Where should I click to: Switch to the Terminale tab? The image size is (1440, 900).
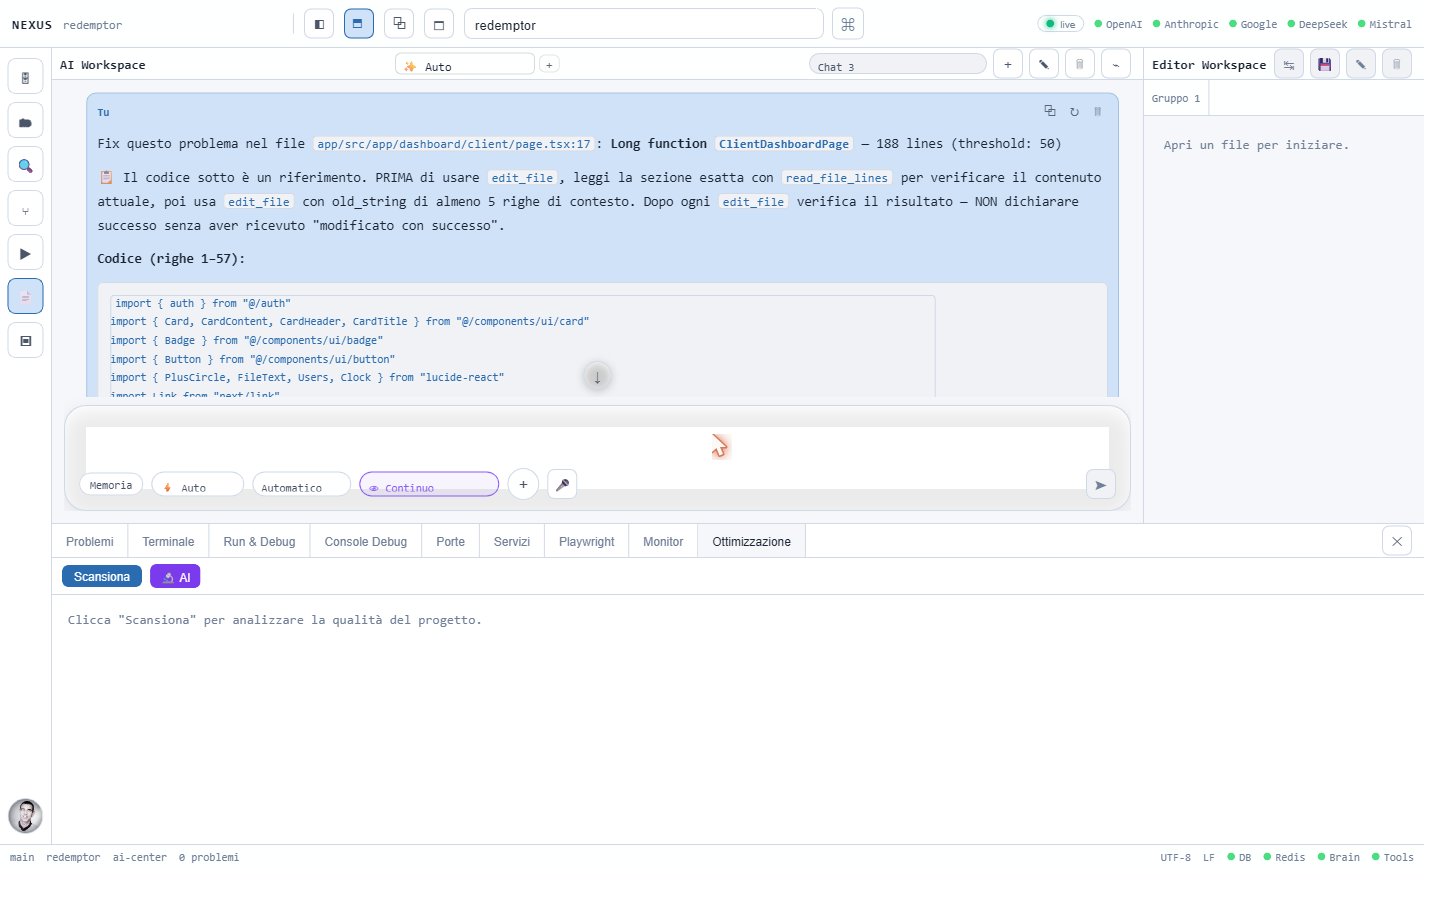168,541
